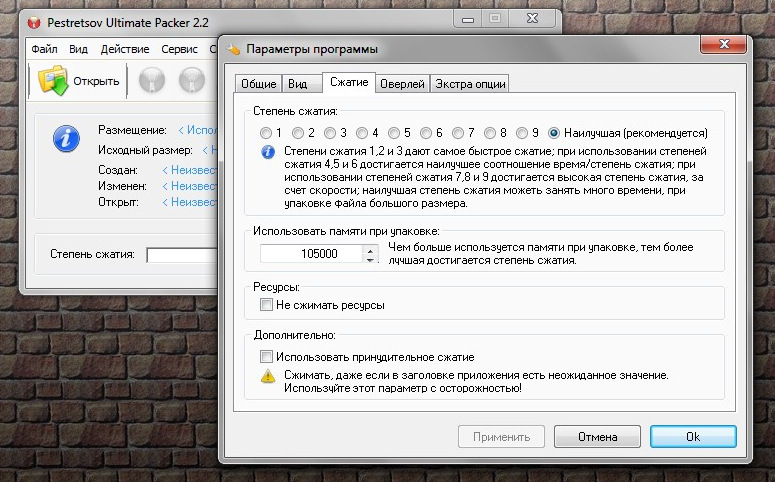Click the blue info icon in main window
775x482 pixels.
(x=66, y=138)
